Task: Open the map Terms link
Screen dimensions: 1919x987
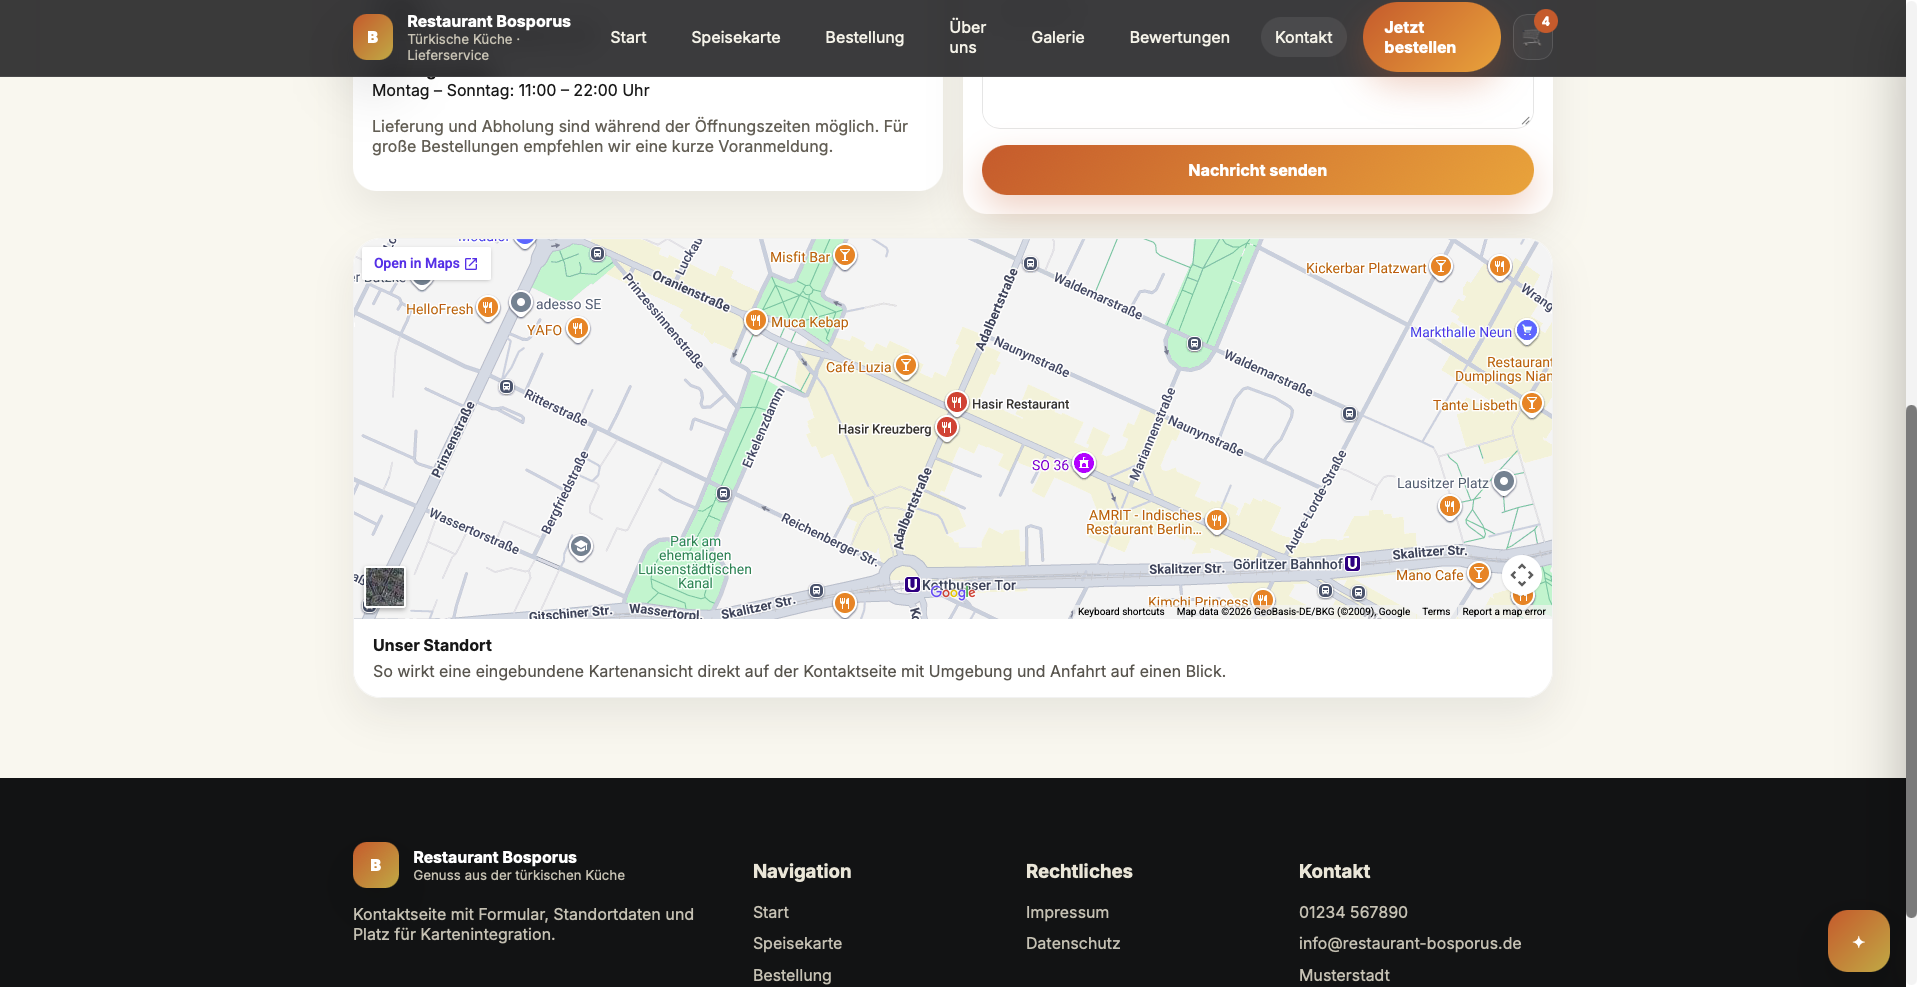Action: (1436, 612)
